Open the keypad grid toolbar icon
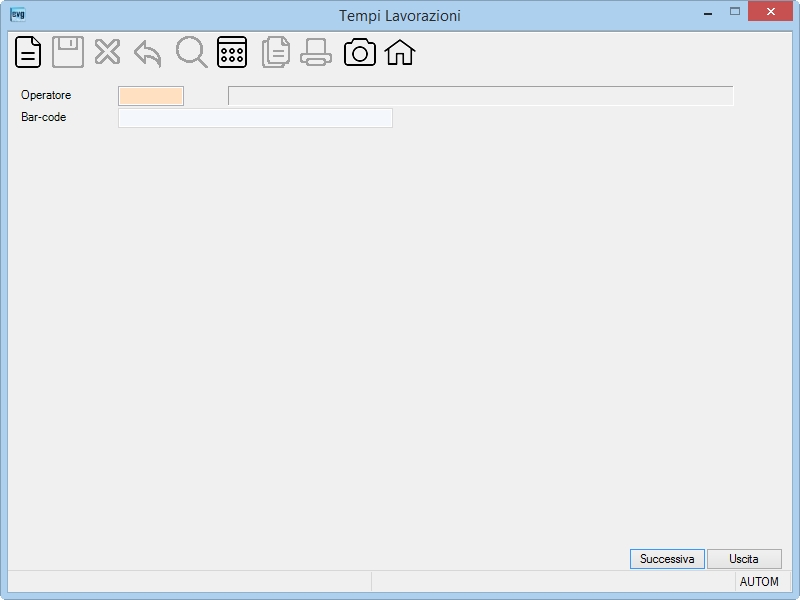Screen dimensions: 800x600 coord(232,52)
